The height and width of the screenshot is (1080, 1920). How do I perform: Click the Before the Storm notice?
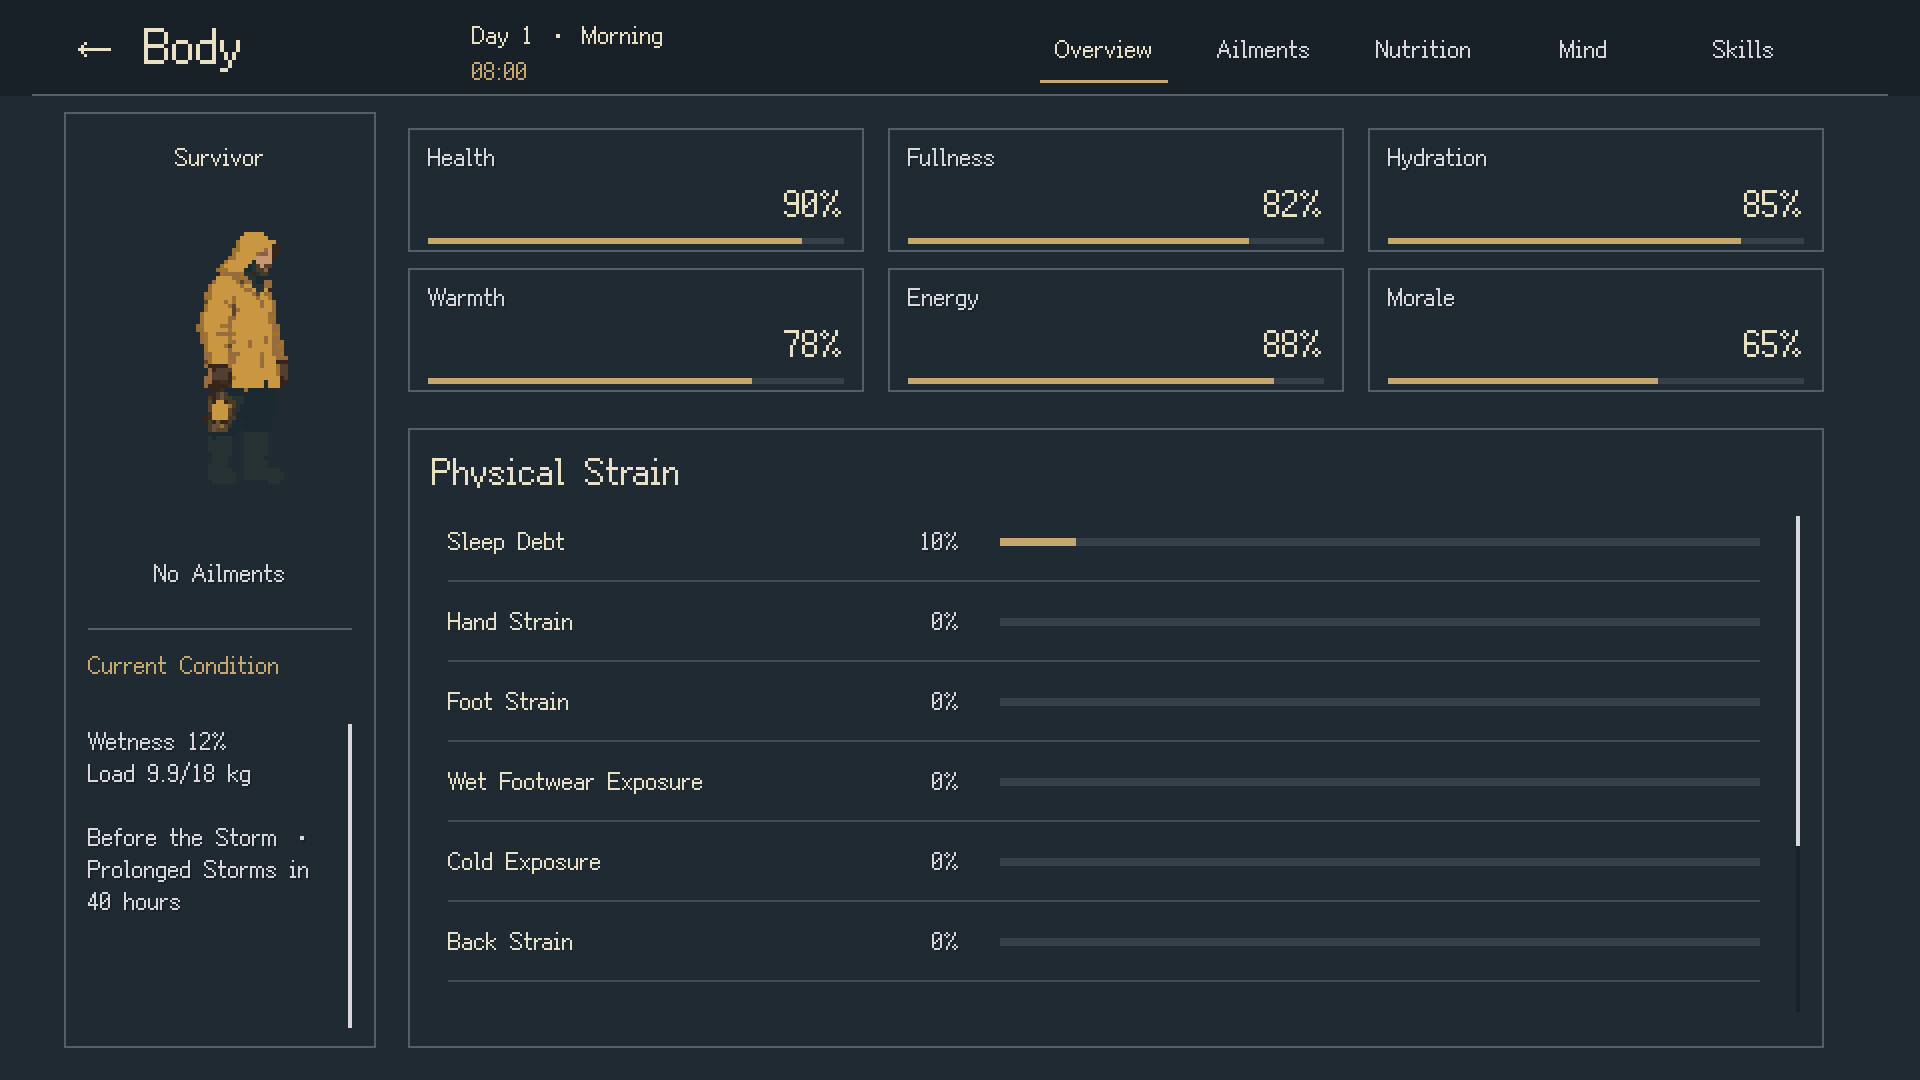click(198, 870)
